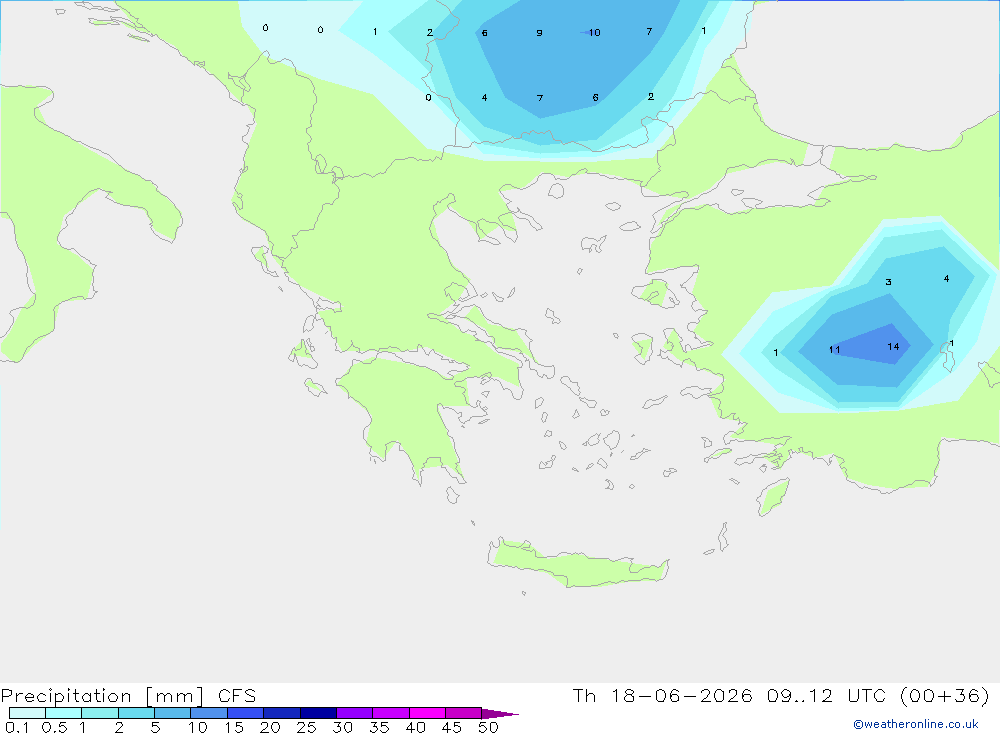Screen dimensions: 1000x733
Task: Click the 40–45 mm magenta legend swatch
Action: click(427, 713)
